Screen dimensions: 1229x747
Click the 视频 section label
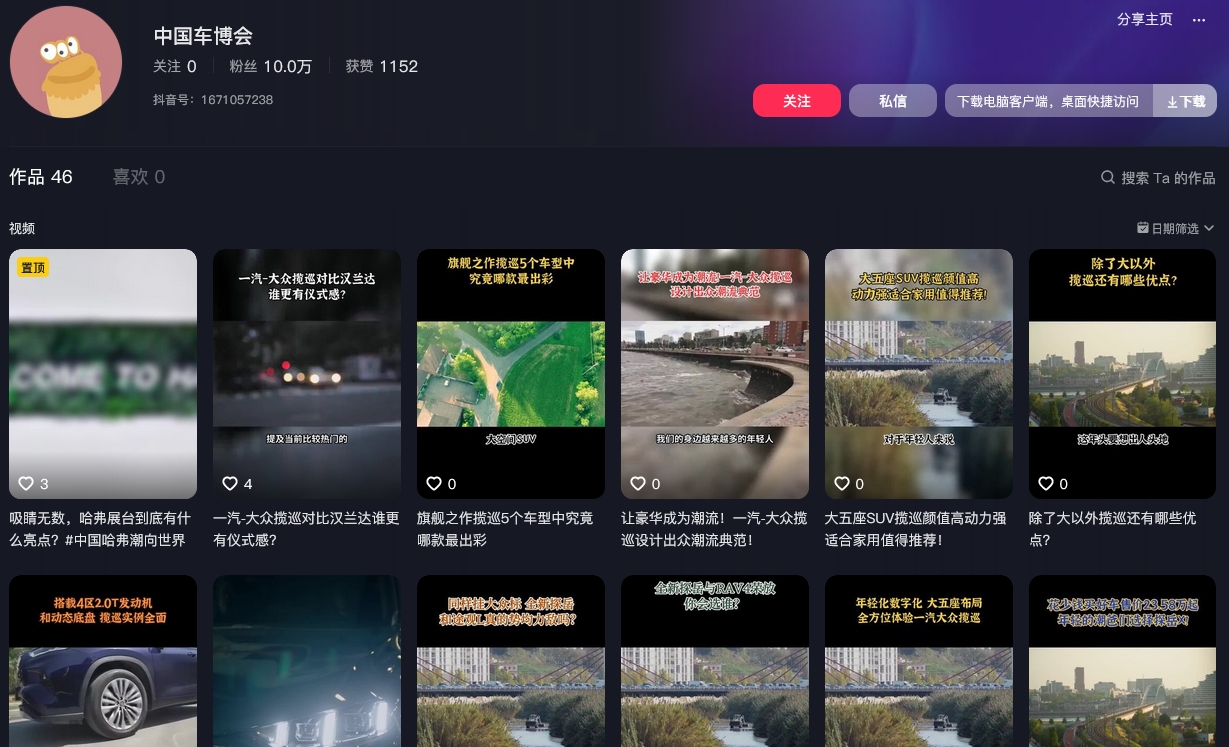(22, 228)
